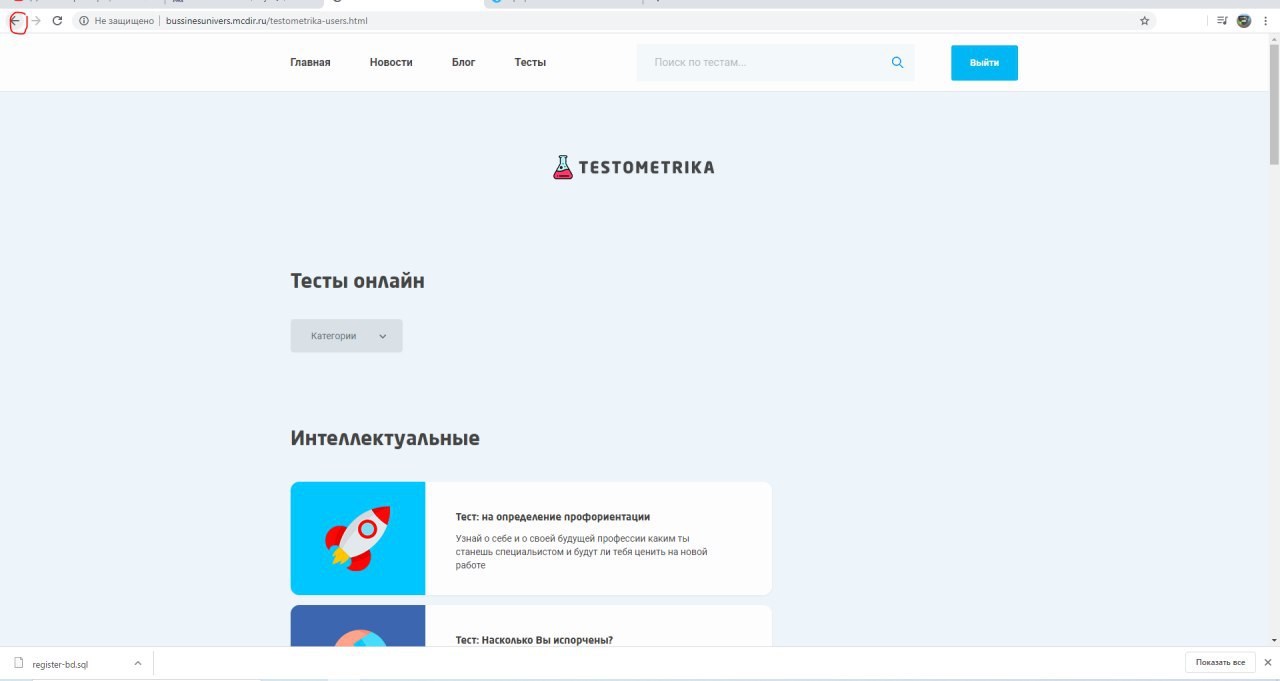Click Показать все downloads button
Image resolution: width=1280 pixels, height=681 pixels.
(x=1220, y=663)
